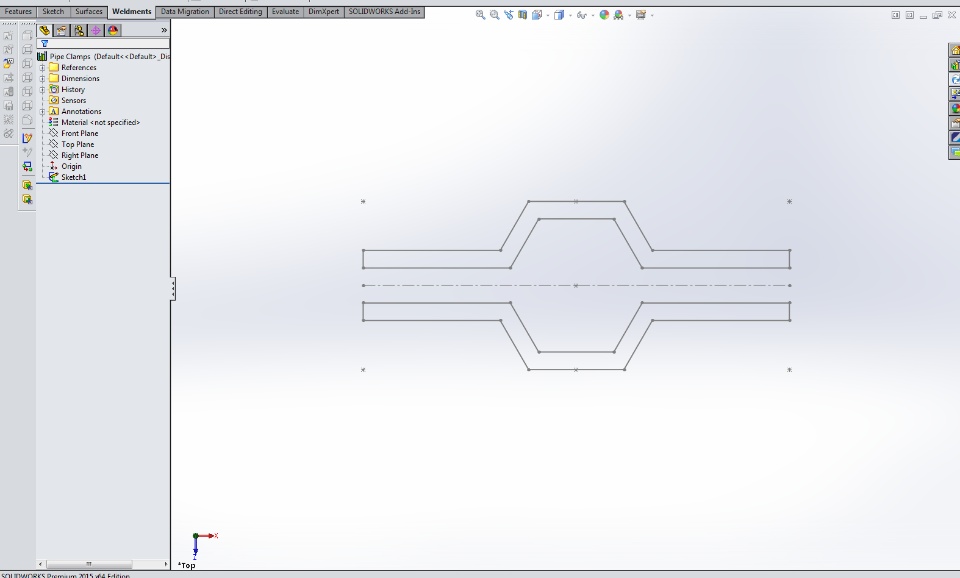Screen dimensions: 960x578
Task: Open Apply Scene dropdown arrow
Action: (629, 15)
